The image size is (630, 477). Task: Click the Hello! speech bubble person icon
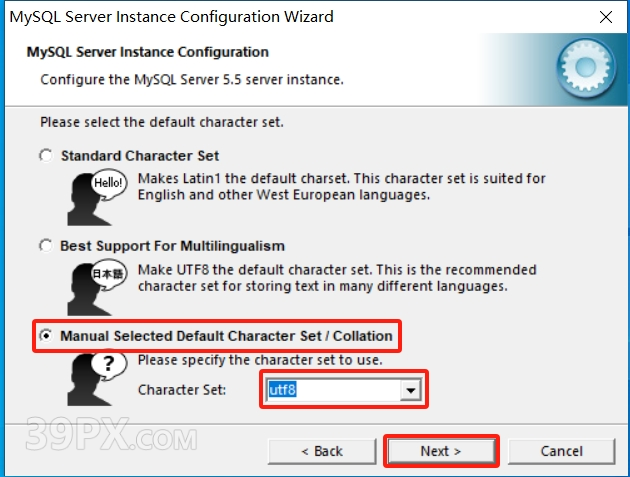point(97,197)
